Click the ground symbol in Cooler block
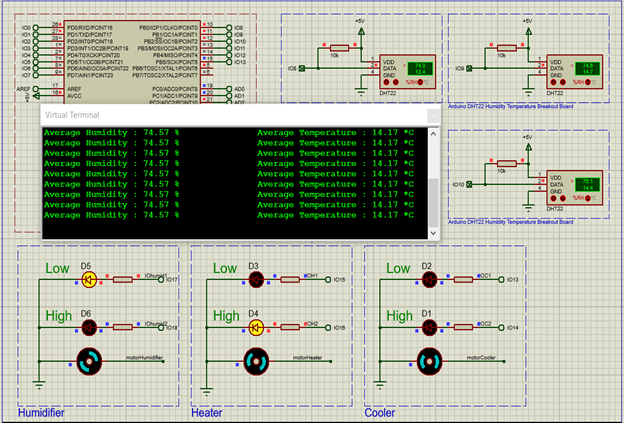The height and width of the screenshot is (423, 624). [380, 385]
